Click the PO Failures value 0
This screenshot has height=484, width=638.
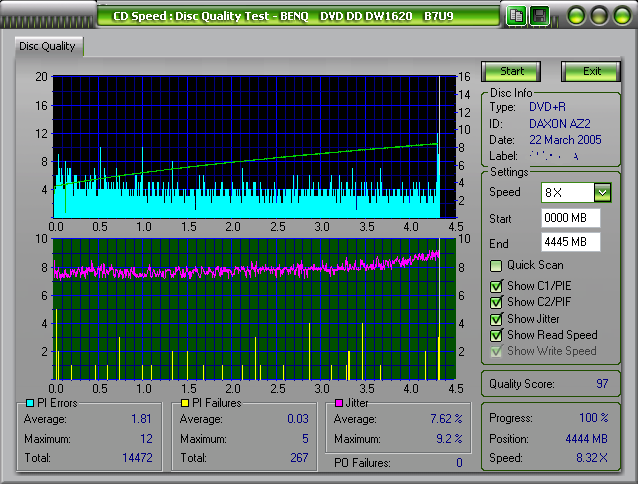(459, 463)
